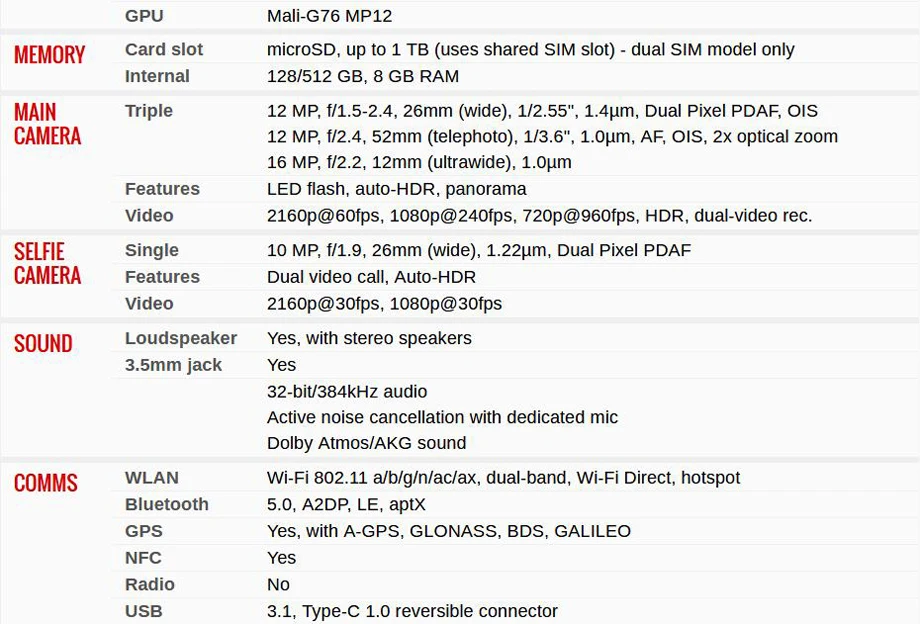Open the SOUND section heading
Viewport: 920px width, 624px height.
click(x=43, y=344)
